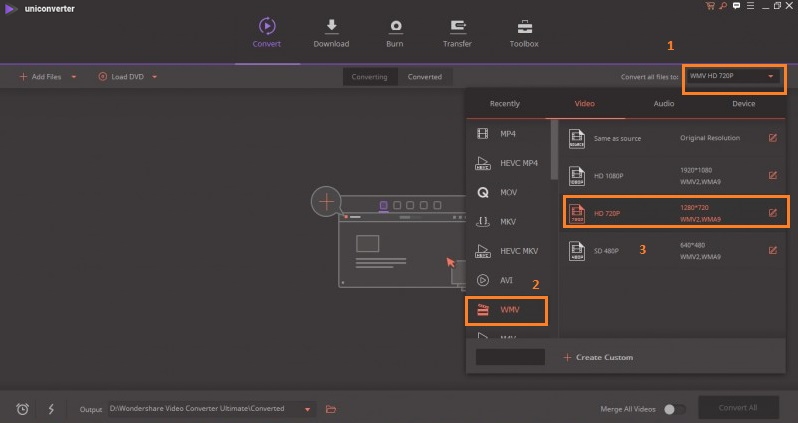Viewport: 798px width, 423px height.
Task: Edit the HD 1080P preset
Action: pos(773,175)
